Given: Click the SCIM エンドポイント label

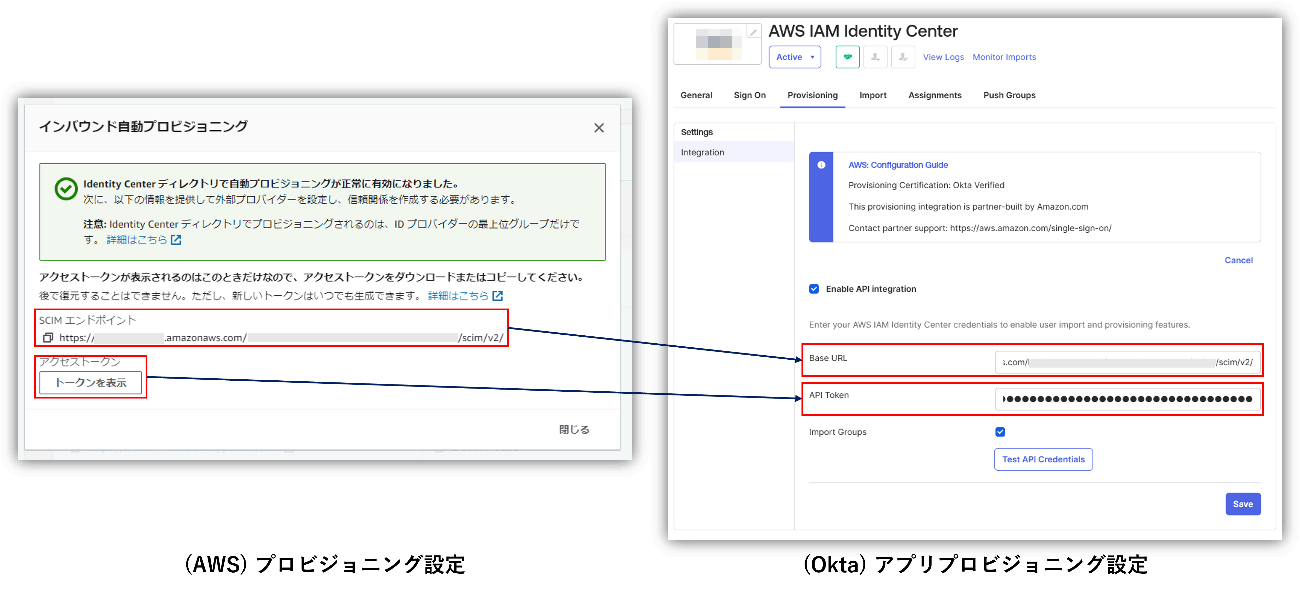Looking at the screenshot, I should 87,320.
